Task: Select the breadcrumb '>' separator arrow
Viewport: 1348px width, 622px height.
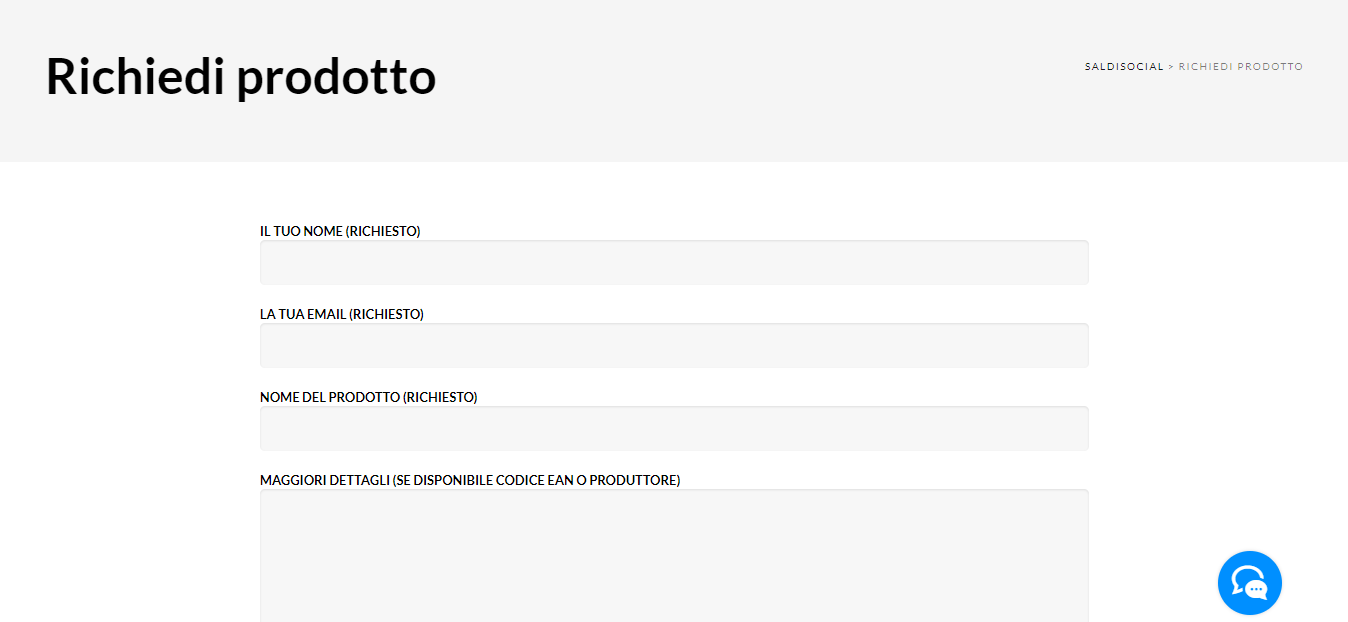Action: click(1171, 67)
